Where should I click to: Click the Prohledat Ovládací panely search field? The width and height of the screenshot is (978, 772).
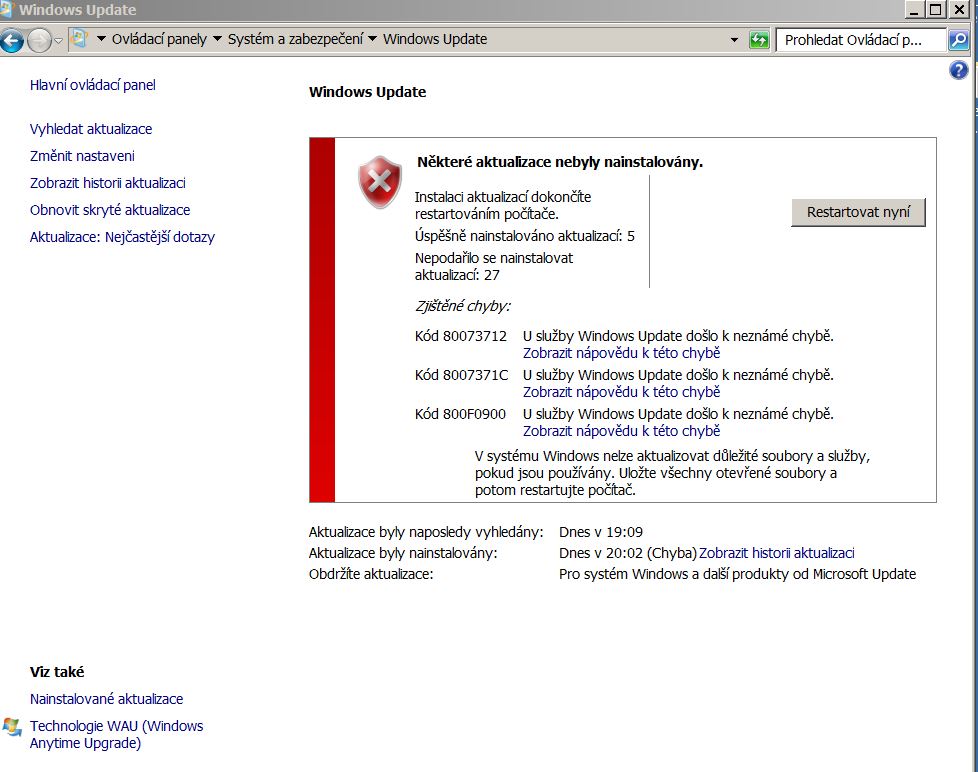click(x=860, y=40)
